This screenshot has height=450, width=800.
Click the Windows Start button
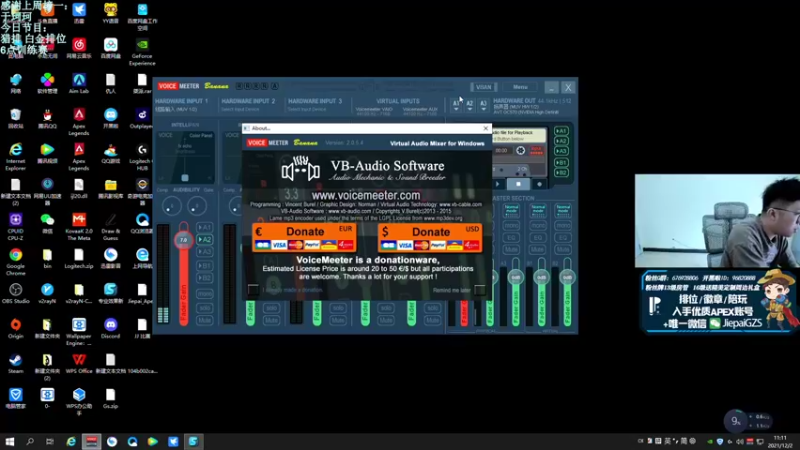coord(10,441)
